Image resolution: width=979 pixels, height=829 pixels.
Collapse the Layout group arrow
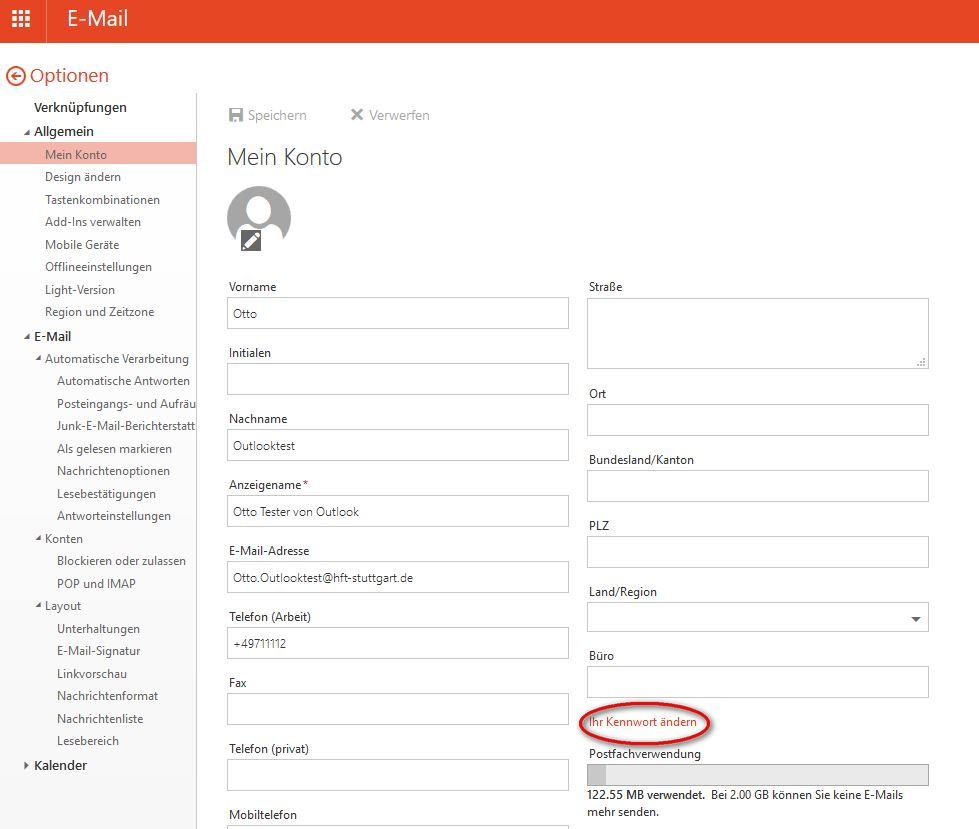(x=38, y=606)
